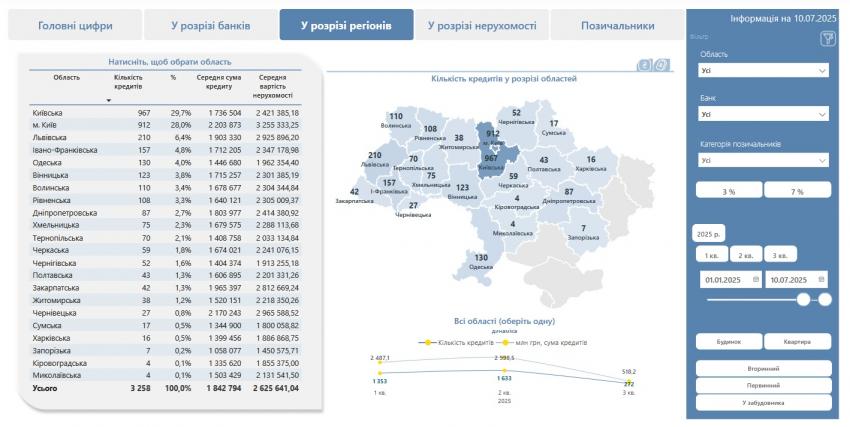Open the Позичальники tab
Viewport: 850px width, 427px height.
point(617,25)
